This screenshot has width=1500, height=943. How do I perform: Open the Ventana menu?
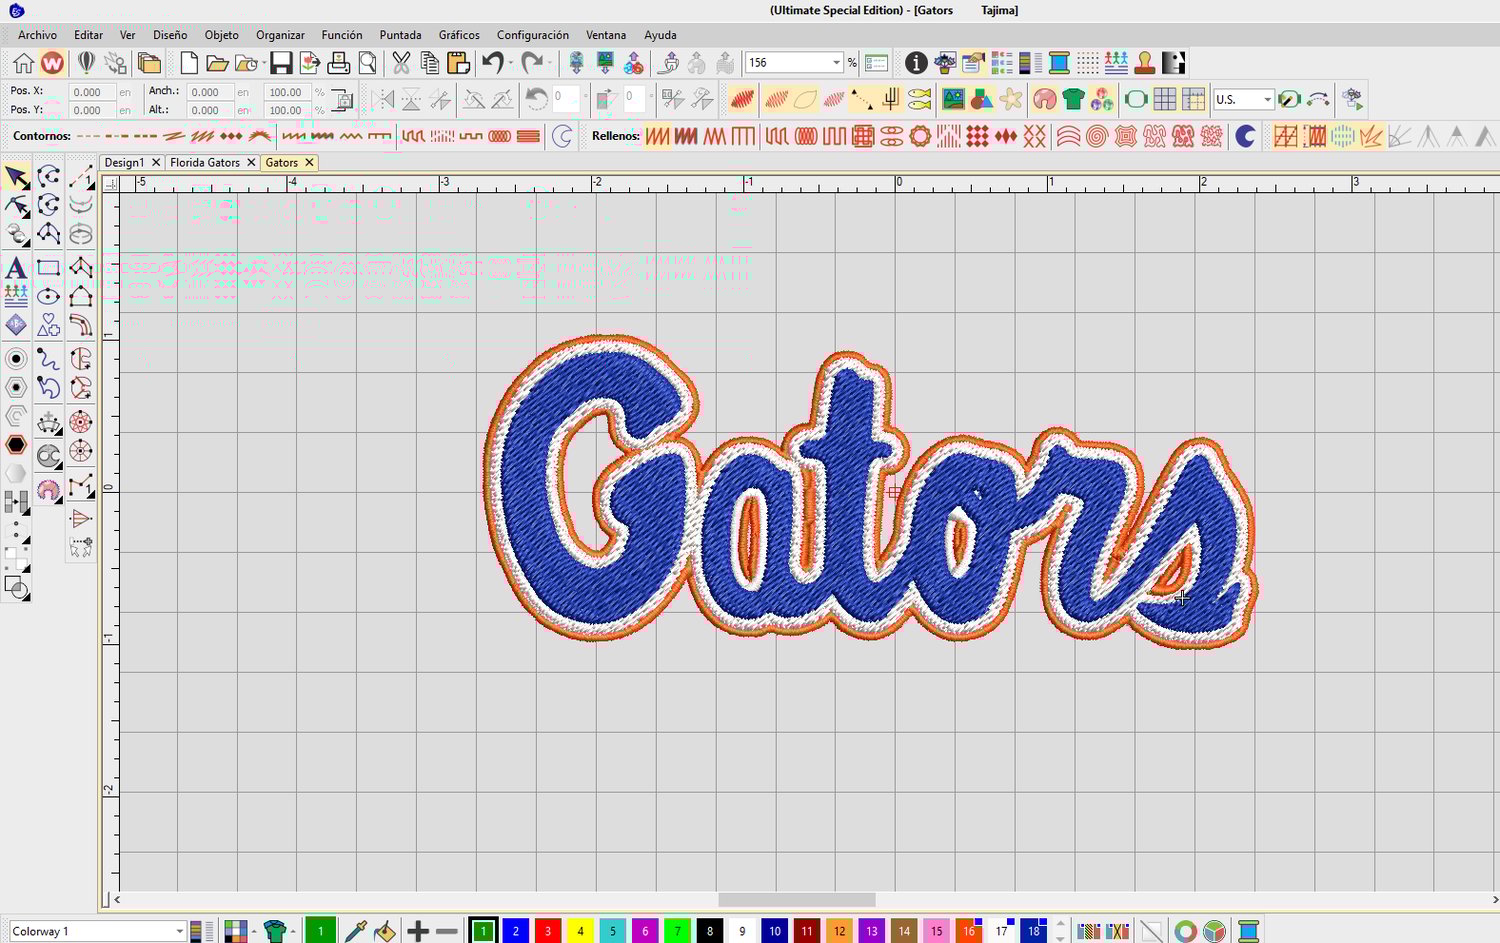(606, 35)
